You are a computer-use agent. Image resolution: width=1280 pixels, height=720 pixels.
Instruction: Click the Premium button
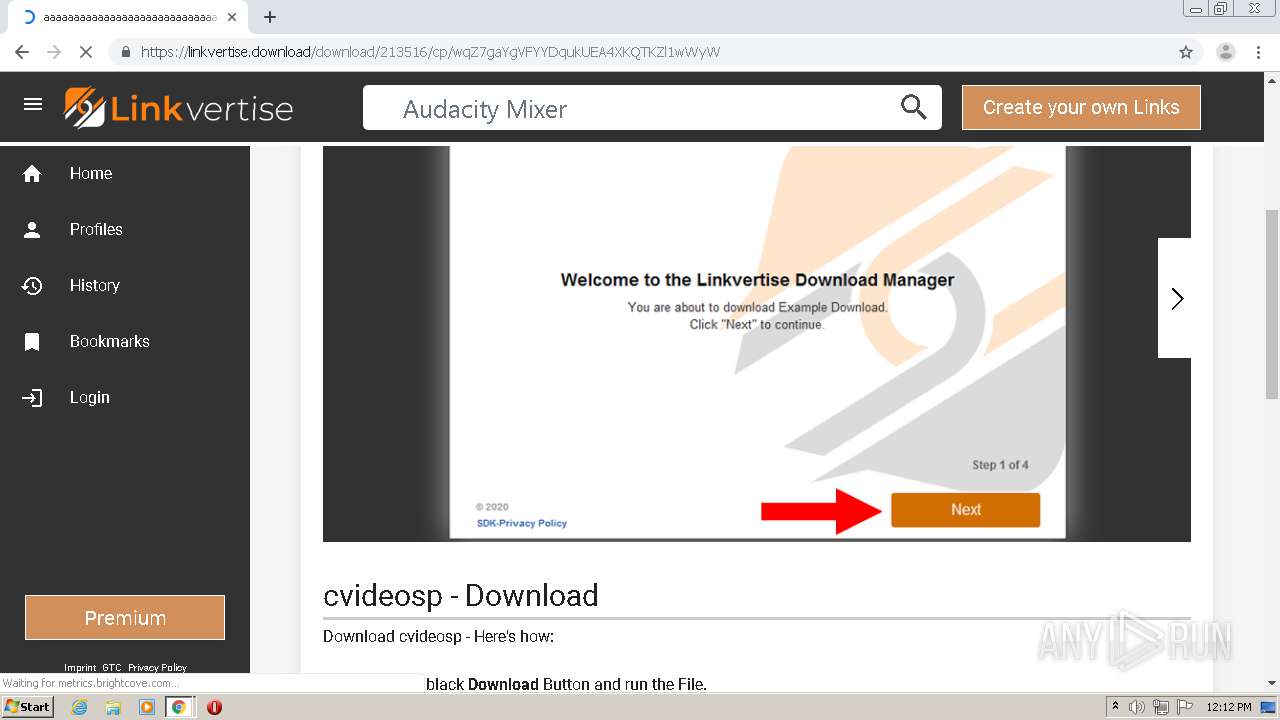coord(125,618)
